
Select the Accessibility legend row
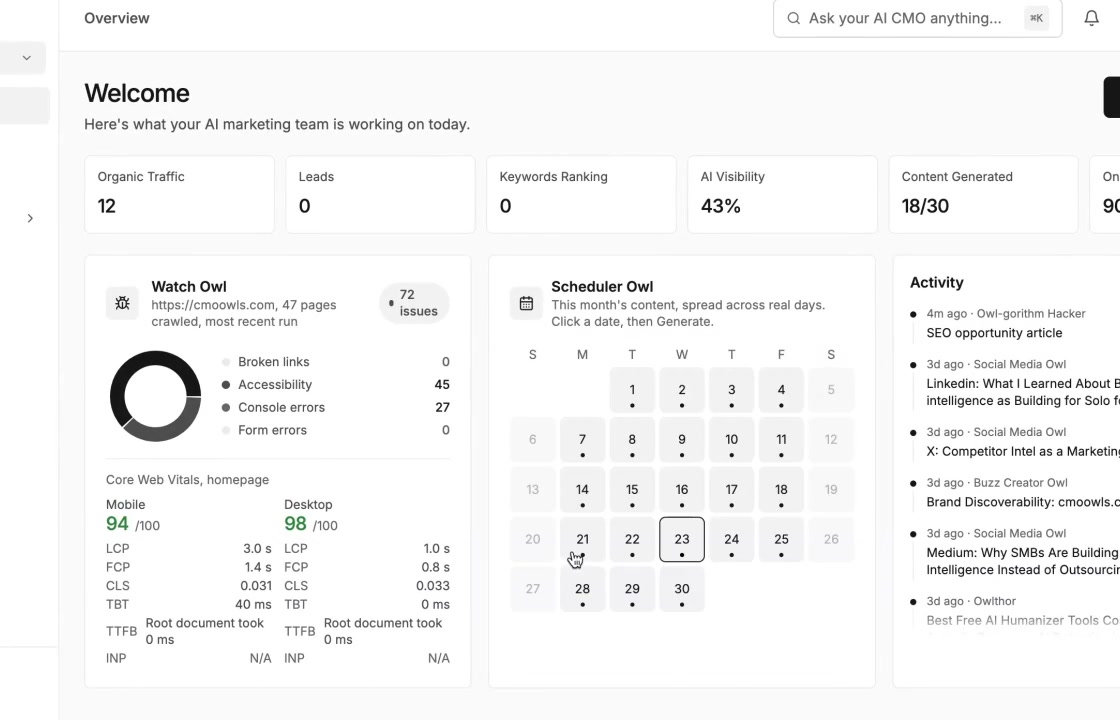pyautogui.click(x=336, y=384)
